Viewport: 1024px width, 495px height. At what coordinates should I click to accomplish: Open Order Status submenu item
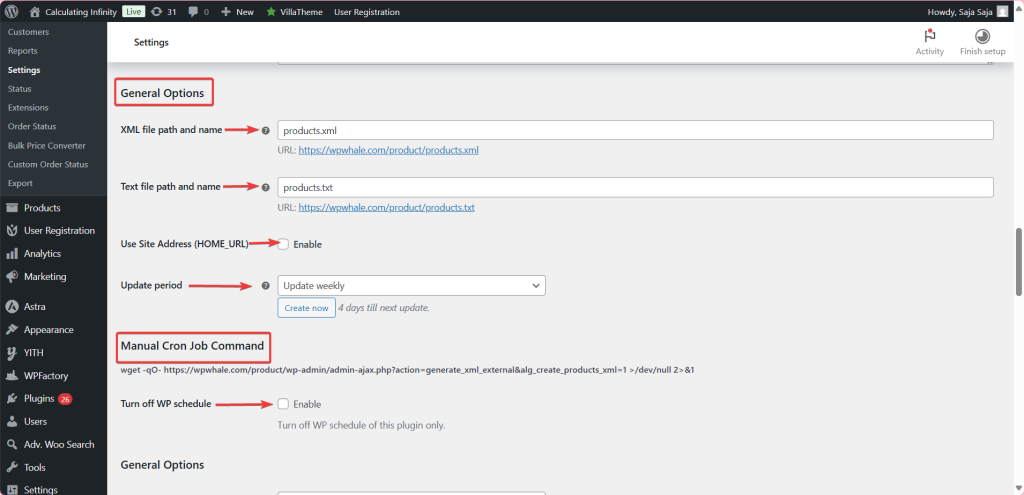[x=32, y=127]
